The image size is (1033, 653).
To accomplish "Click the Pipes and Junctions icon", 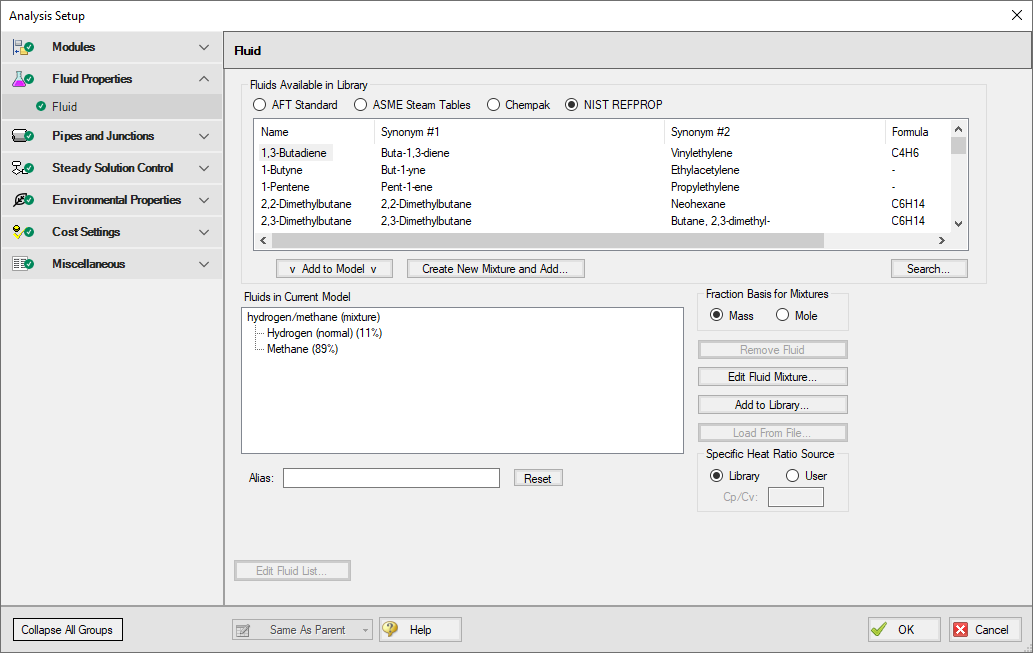I will click(x=22, y=136).
